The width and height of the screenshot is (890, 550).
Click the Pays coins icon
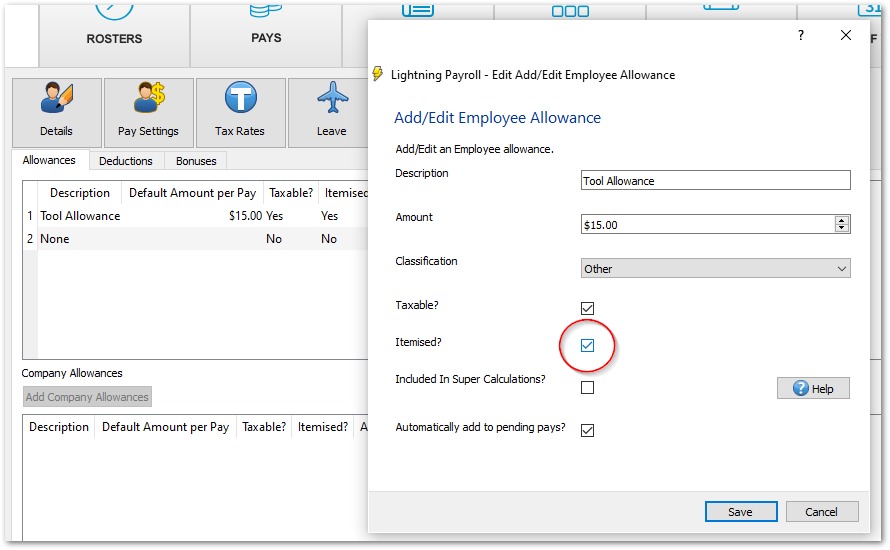(266, 11)
